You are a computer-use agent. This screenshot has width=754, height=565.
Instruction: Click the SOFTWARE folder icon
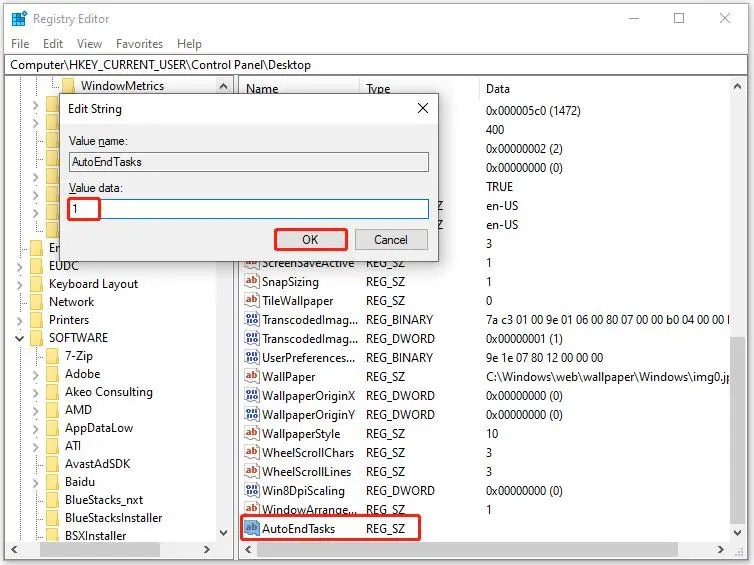tap(37, 338)
